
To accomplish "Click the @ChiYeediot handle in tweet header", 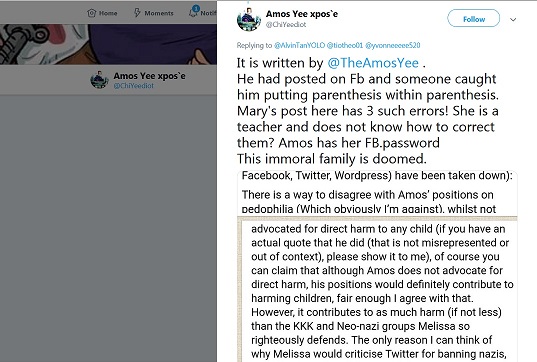I will pyautogui.click(x=286, y=25).
